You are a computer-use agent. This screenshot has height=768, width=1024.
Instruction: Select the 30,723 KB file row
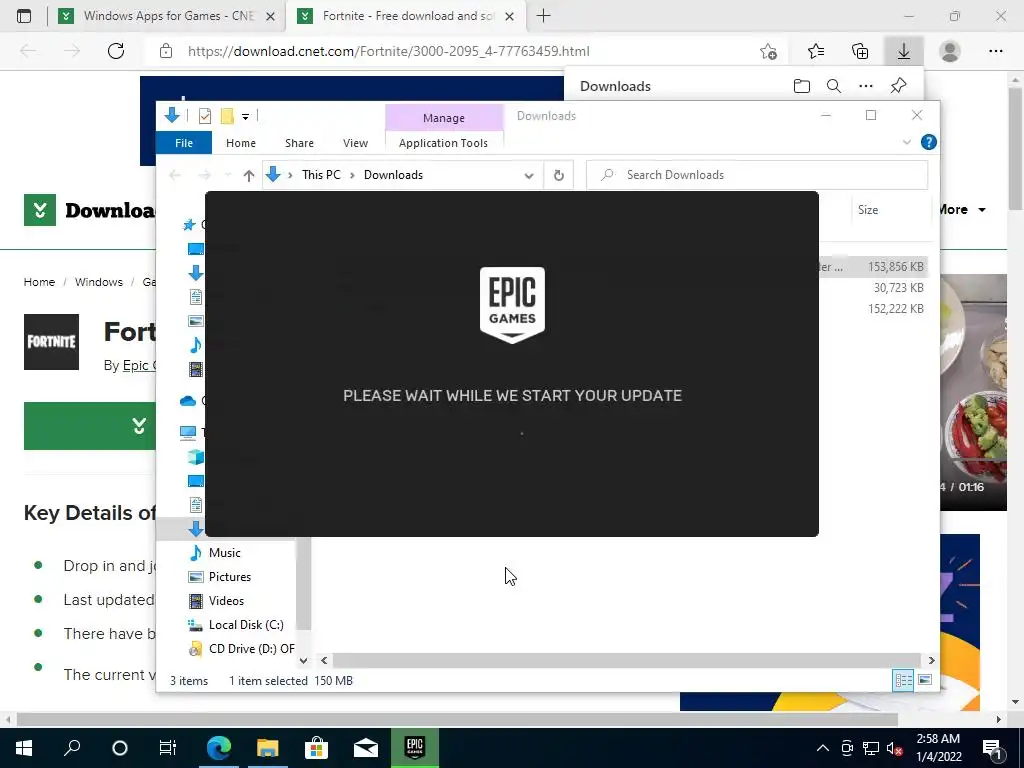point(898,287)
